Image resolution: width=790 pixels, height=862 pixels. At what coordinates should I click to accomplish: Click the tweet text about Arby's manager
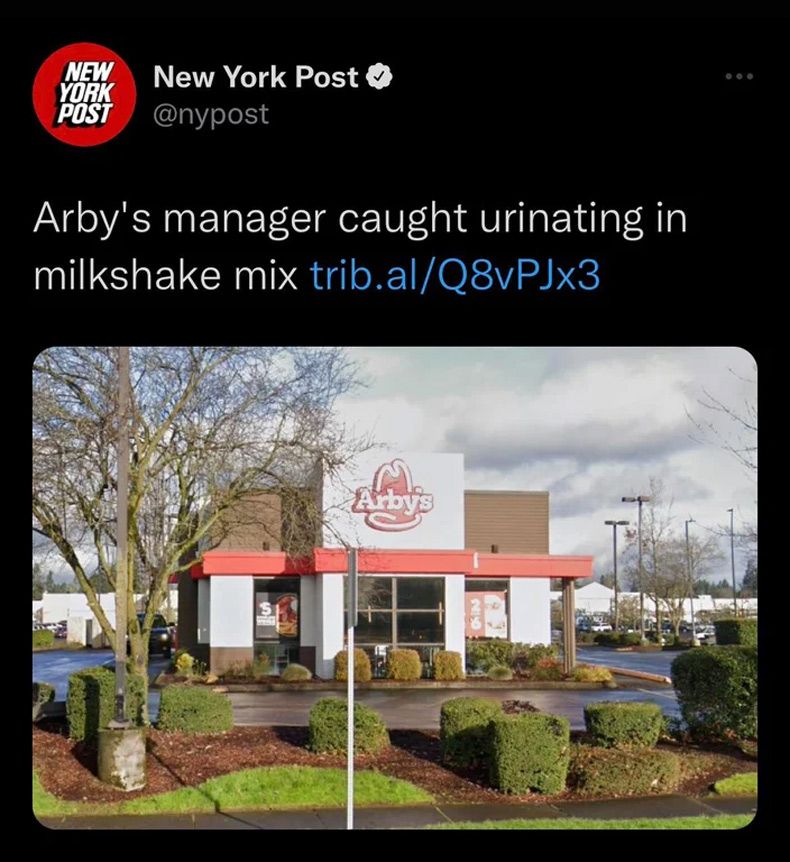tap(360, 247)
